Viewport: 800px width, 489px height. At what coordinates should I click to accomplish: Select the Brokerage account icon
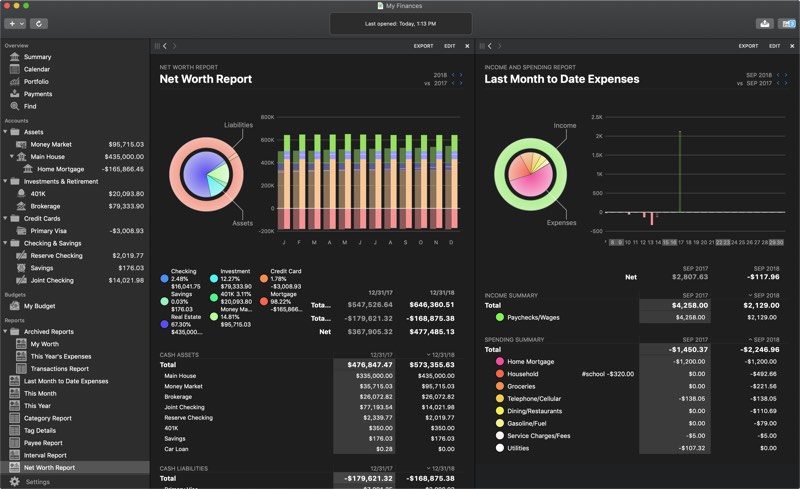click(21, 206)
